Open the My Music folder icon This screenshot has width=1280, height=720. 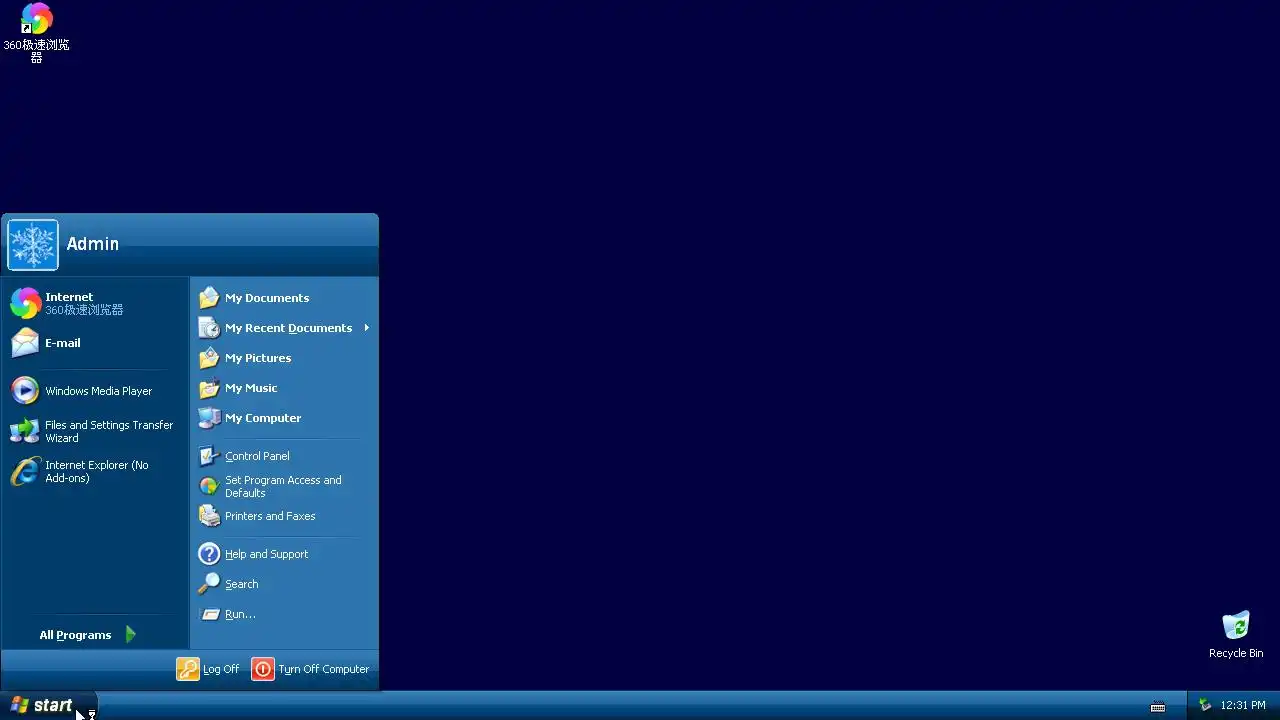pyautogui.click(x=209, y=388)
